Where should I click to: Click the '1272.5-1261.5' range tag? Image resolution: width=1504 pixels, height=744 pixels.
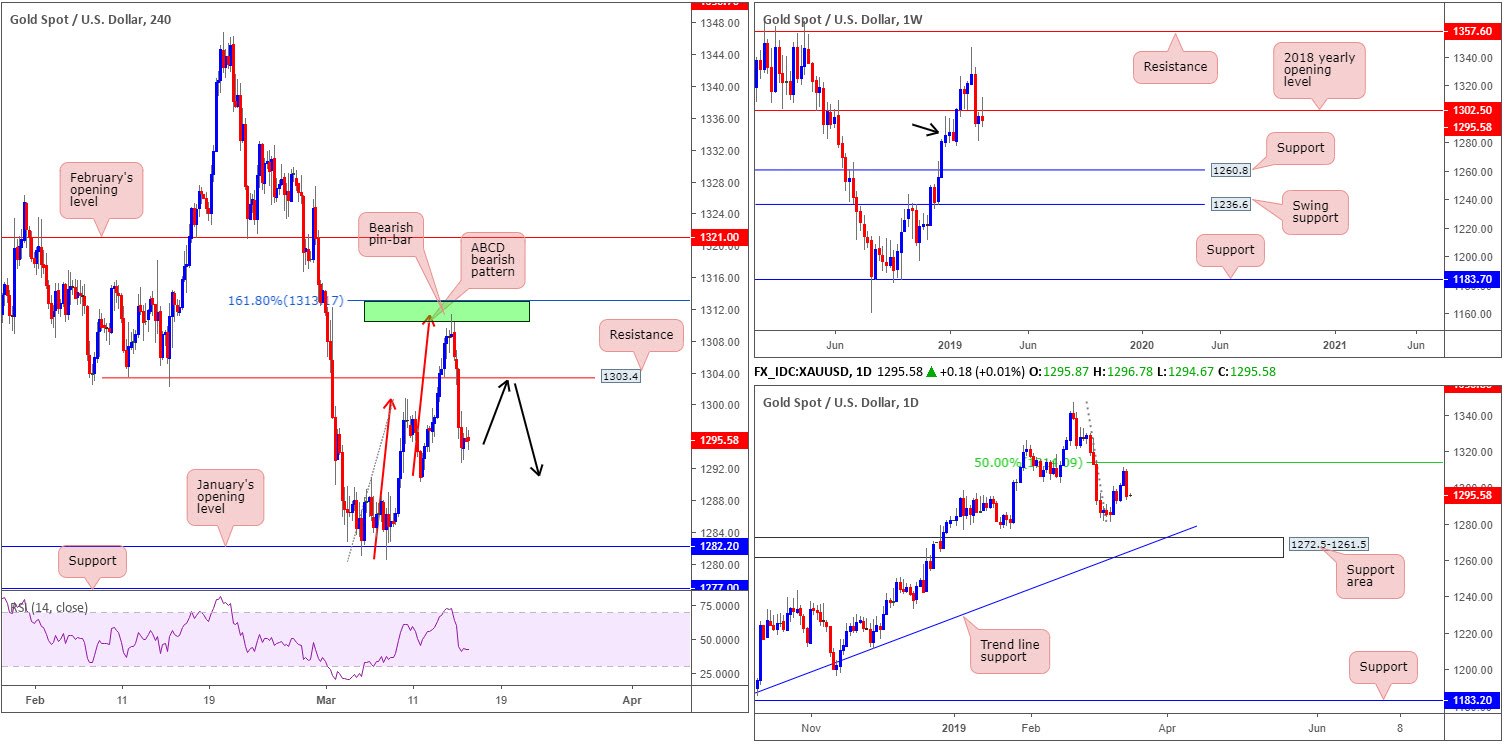tap(1328, 545)
